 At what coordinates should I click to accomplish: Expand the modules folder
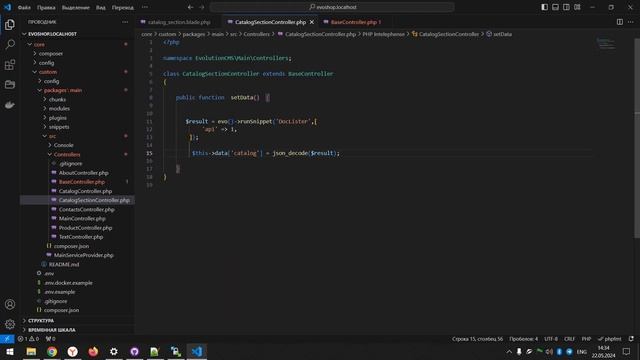(x=77, y=108)
